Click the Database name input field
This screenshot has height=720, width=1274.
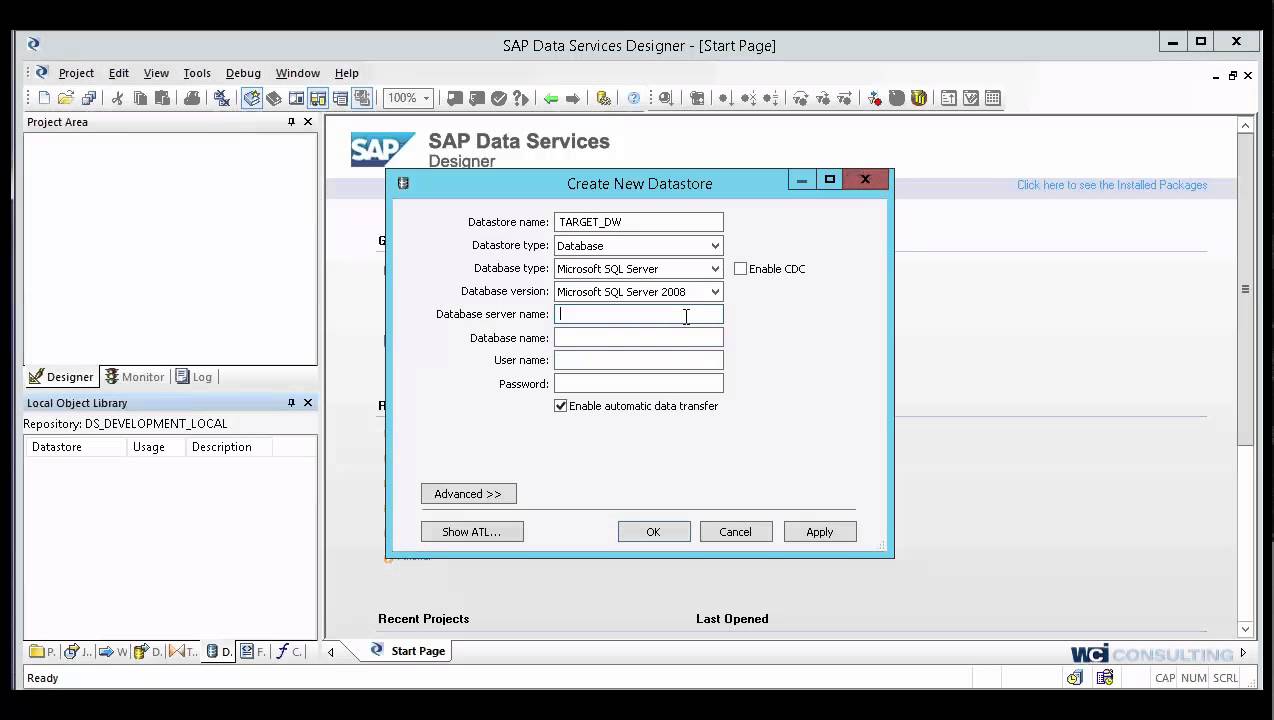point(639,338)
